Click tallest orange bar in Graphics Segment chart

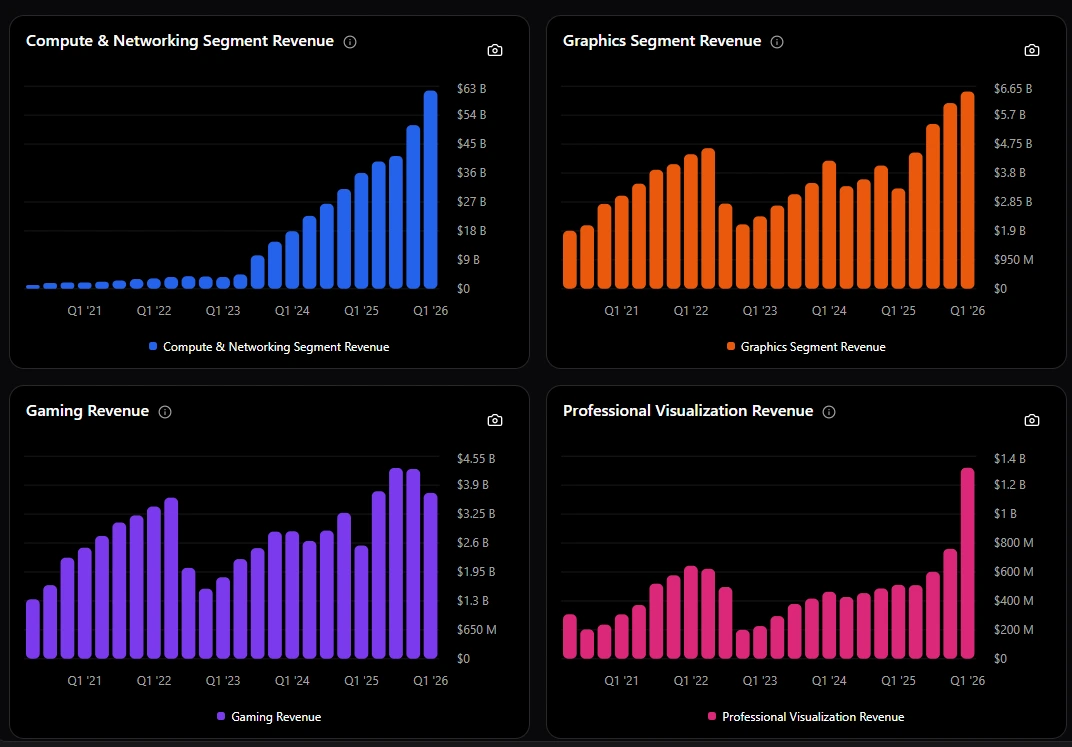[967, 190]
